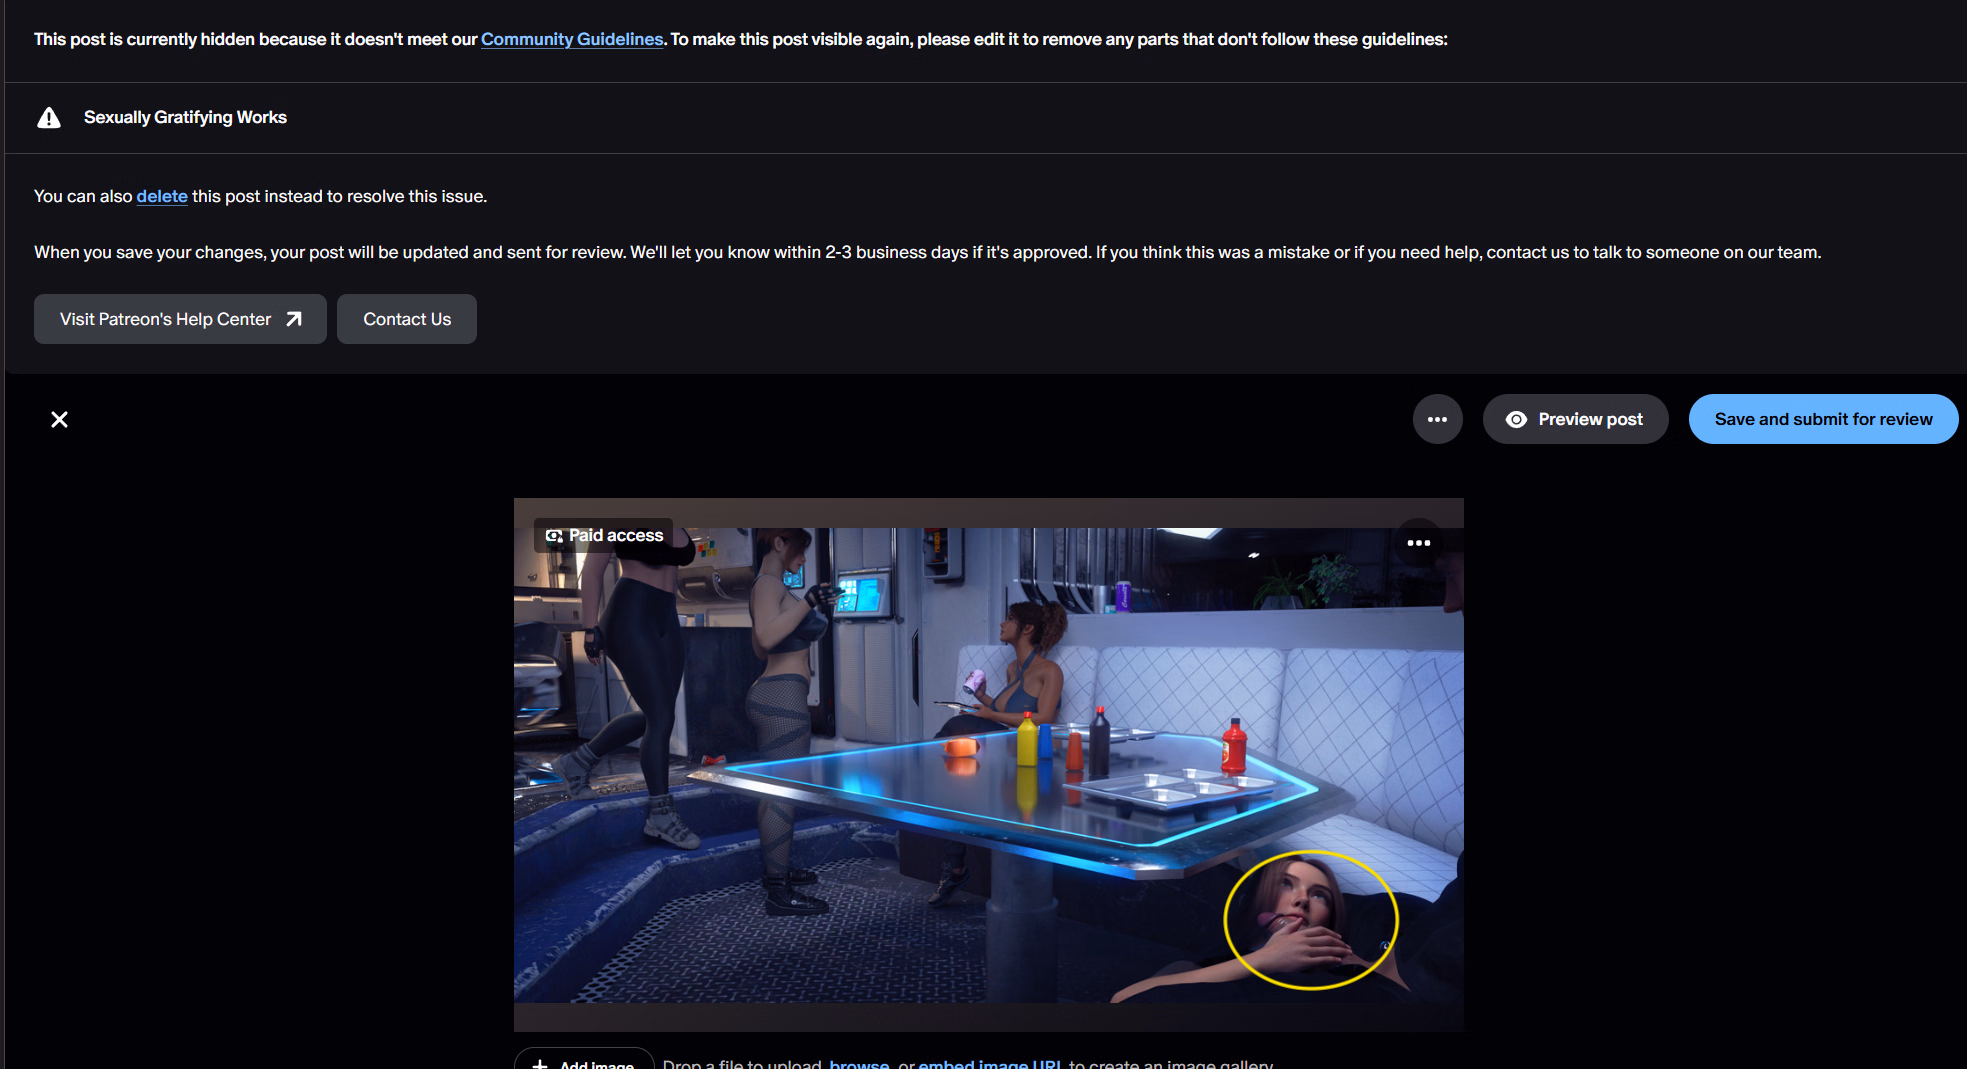The height and width of the screenshot is (1069, 1967).
Task: Click the warning triangle icon
Action: pos(49,118)
